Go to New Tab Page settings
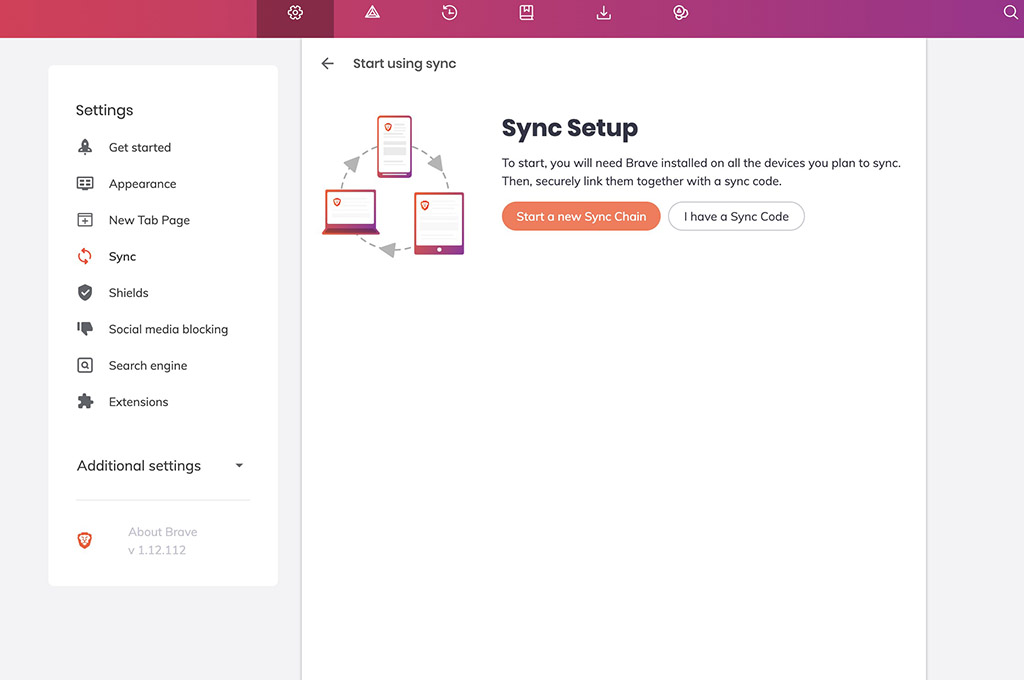Screen dimensions: 1024x680 click(x=149, y=221)
